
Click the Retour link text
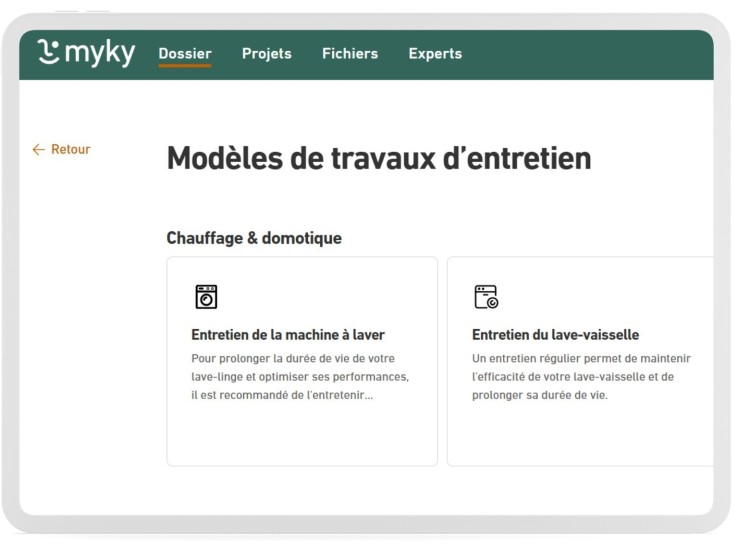70,150
